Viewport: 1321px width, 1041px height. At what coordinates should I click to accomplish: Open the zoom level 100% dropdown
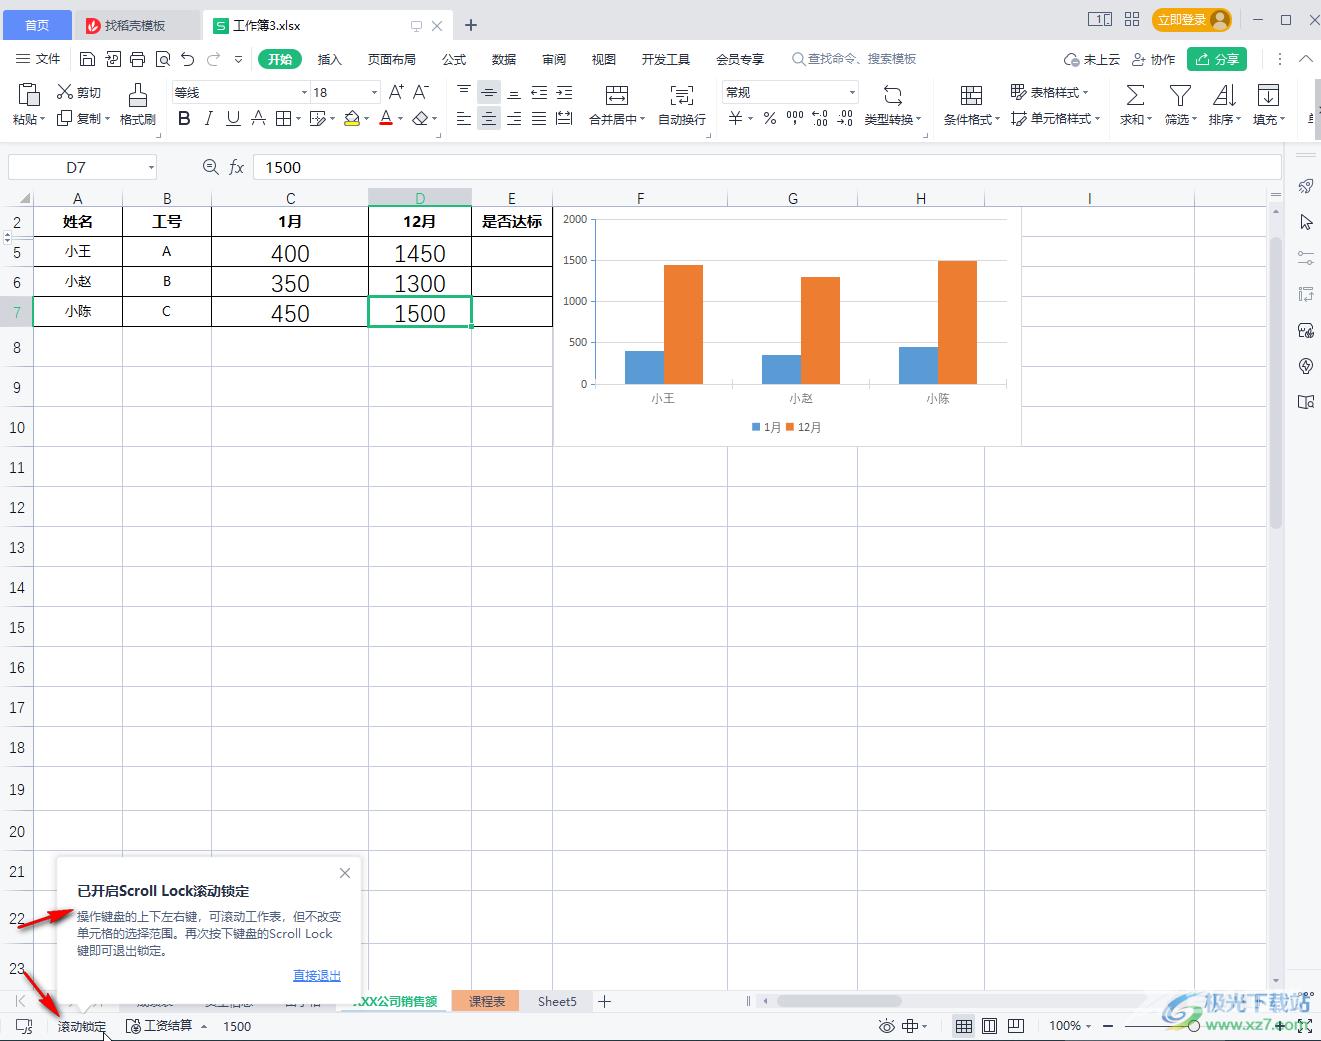pos(1070,1026)
